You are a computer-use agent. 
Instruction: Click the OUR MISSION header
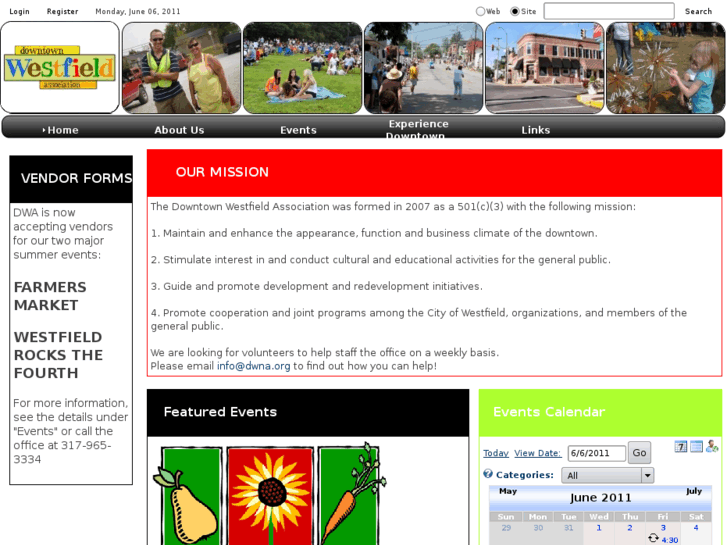point(434,173)
